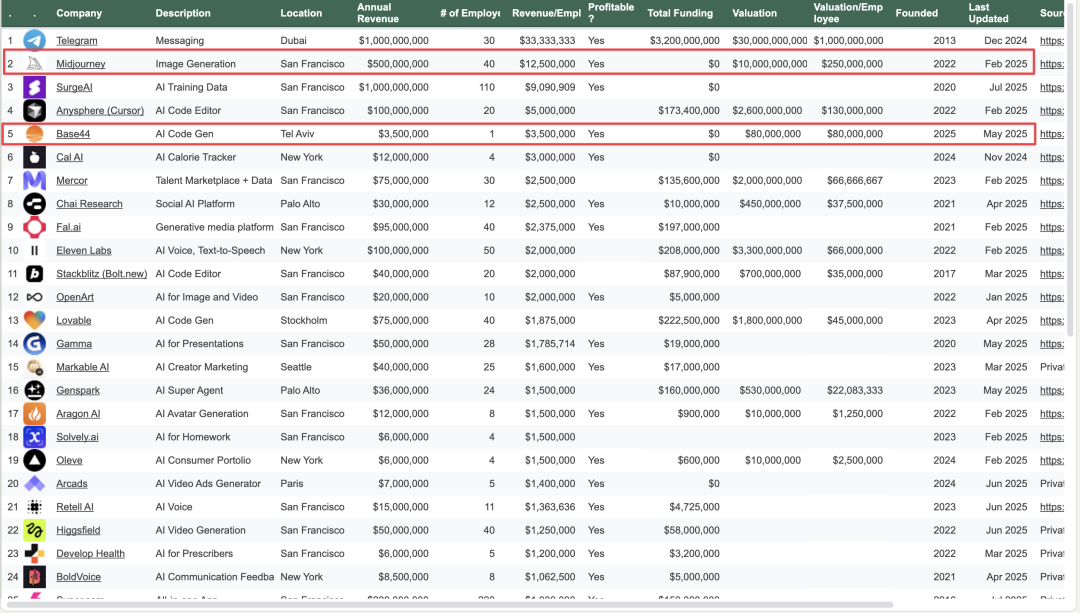Click the Gamma blue G logo
The image size is (1080, 613).
pyautogui.click(x=34, y=344)
